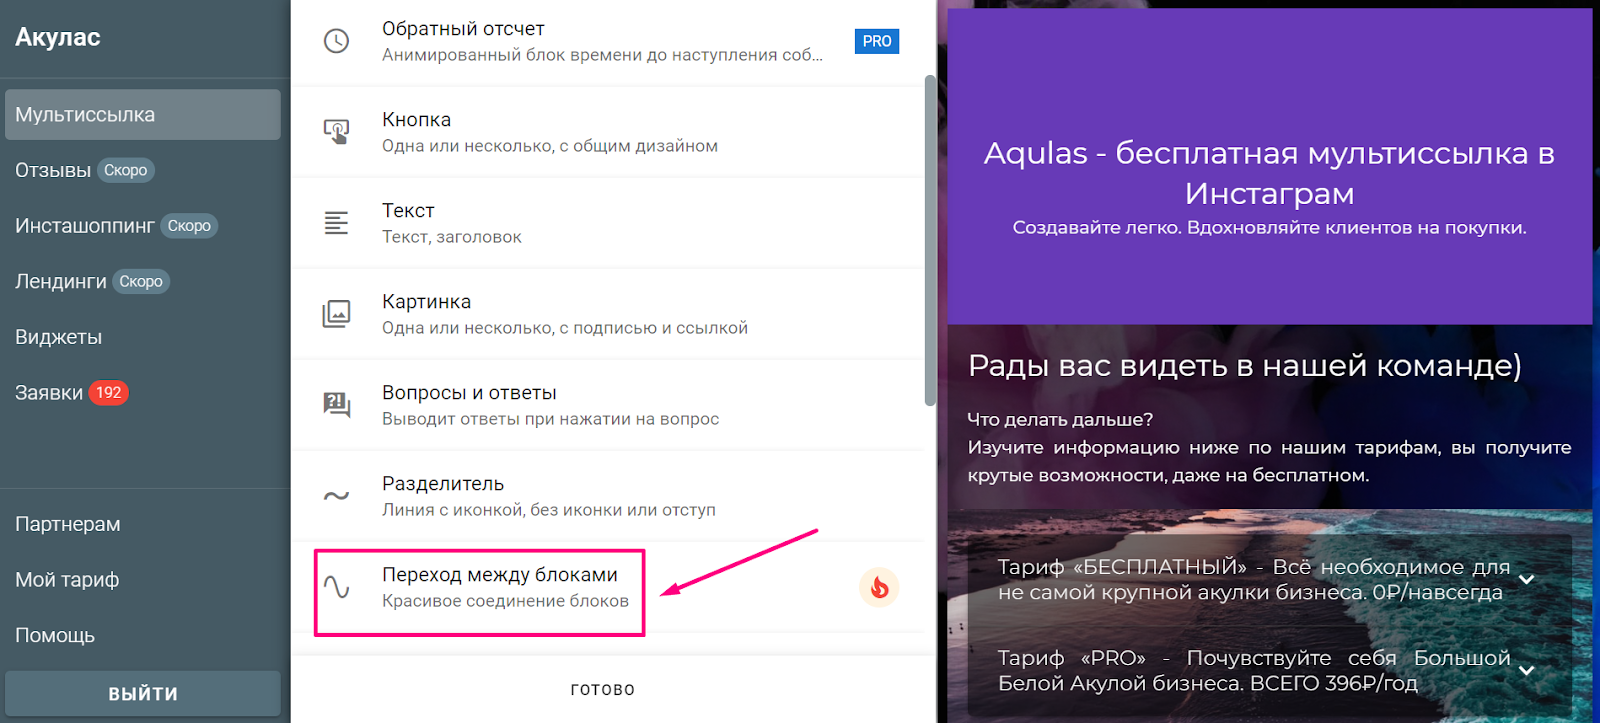Click the text lines icon next to Текст
Screen dimensions: 1600x723
336,223
